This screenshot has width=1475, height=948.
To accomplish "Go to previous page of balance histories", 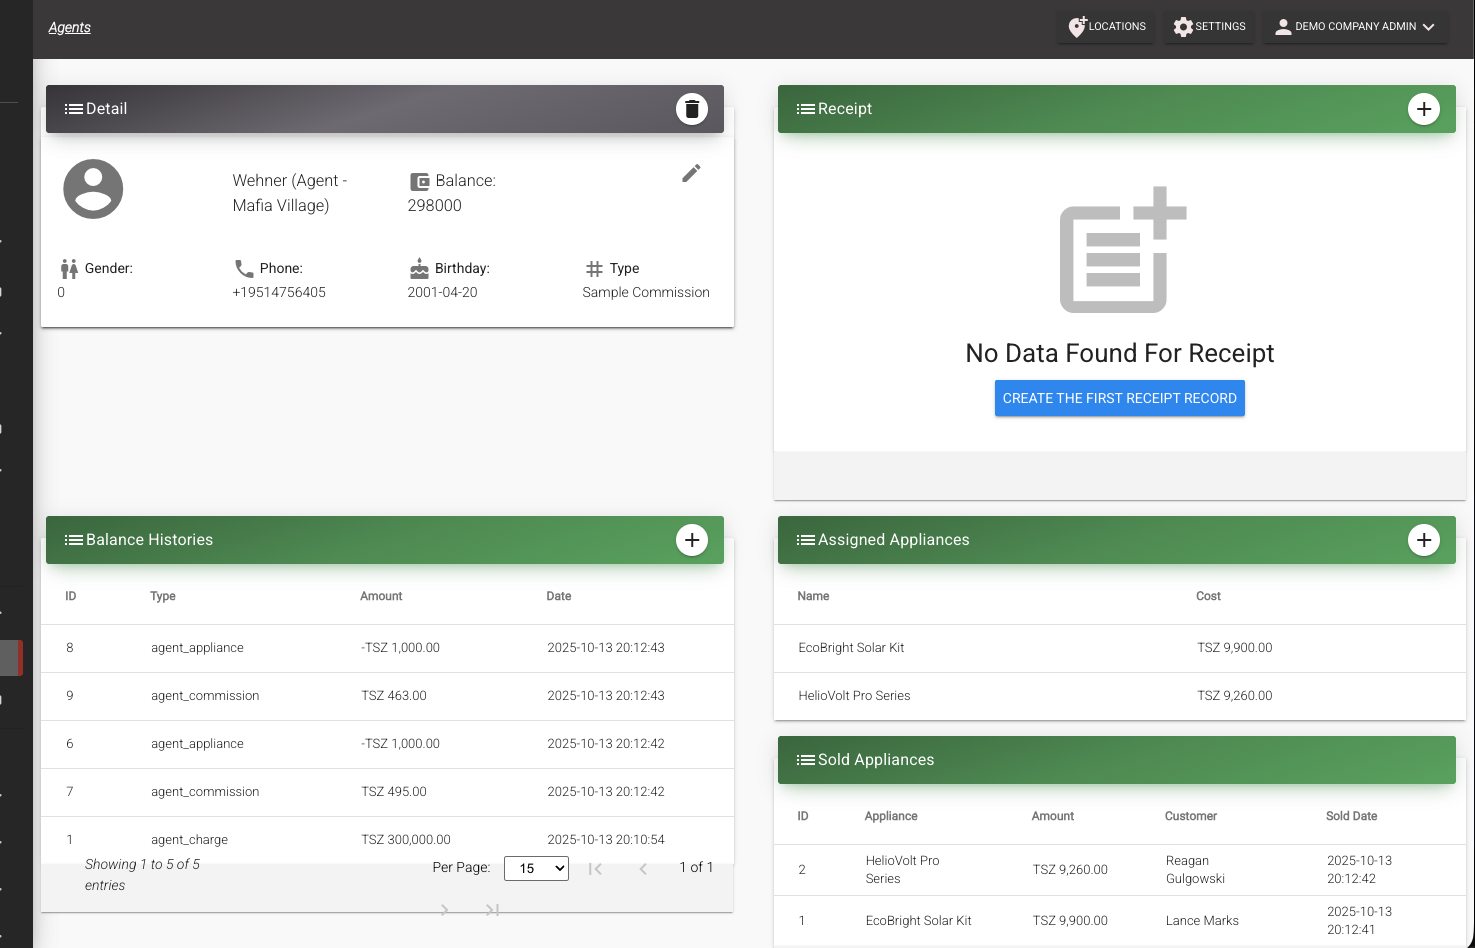I will [x=643, y=868].
